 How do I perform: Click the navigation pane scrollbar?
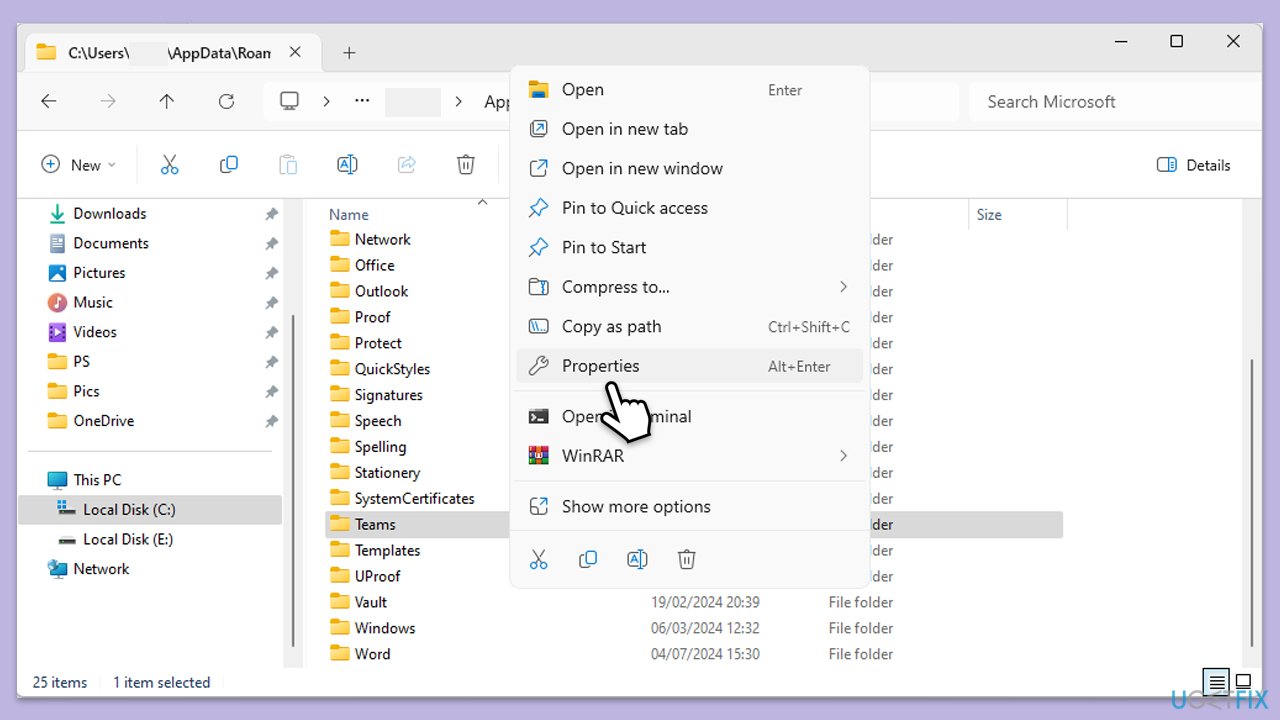click(292, 480)
